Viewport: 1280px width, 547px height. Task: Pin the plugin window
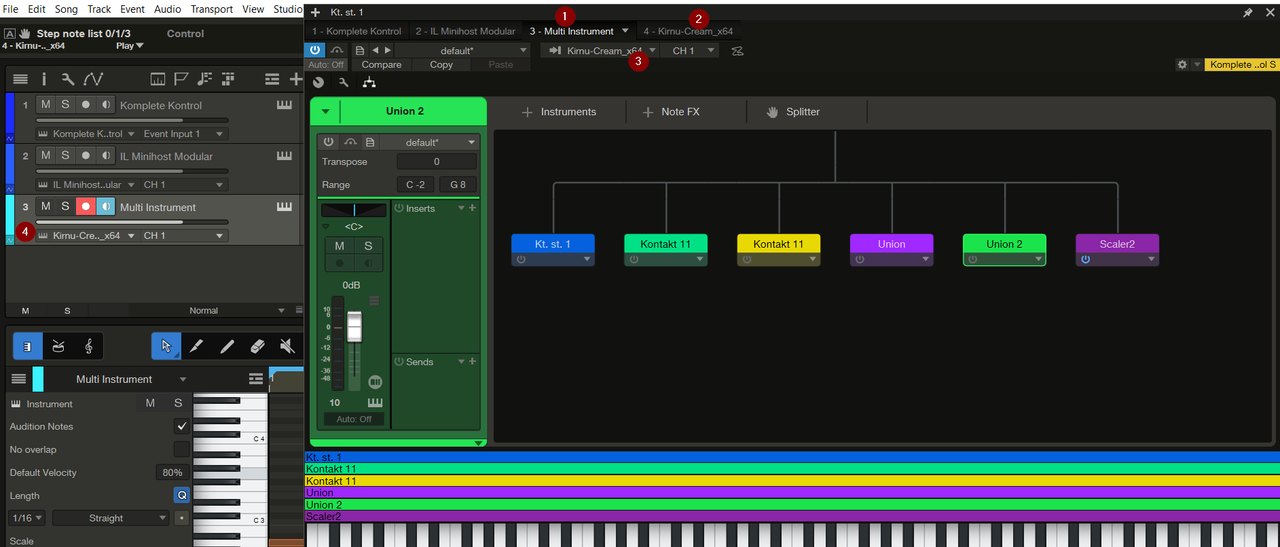[1248, 12]
